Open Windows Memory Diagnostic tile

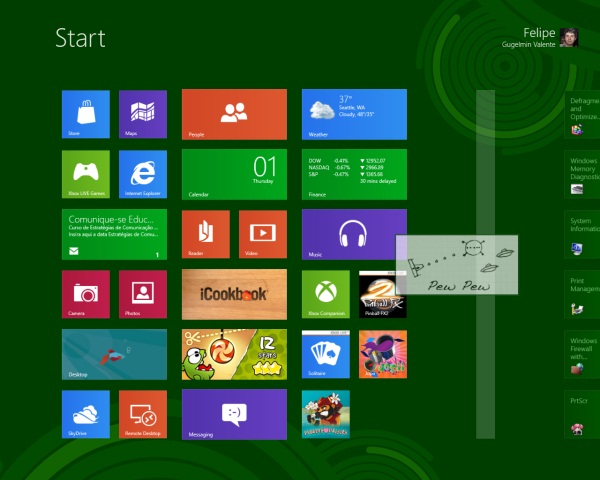tap(582, 175)
